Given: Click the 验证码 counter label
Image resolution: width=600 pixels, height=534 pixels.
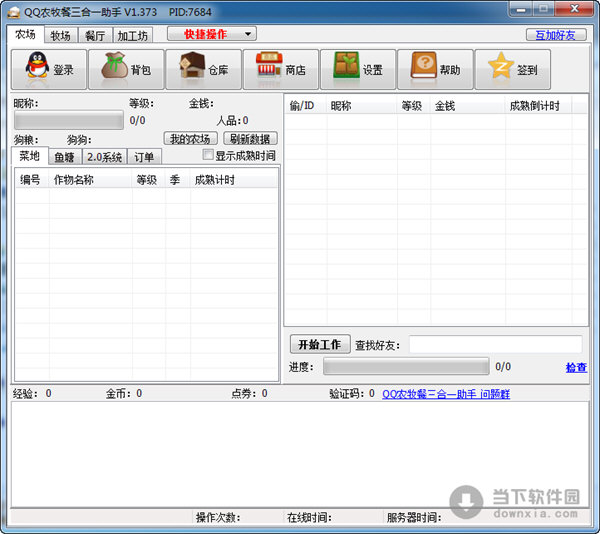Looking at the screenshot, I should tap(352, 393).
